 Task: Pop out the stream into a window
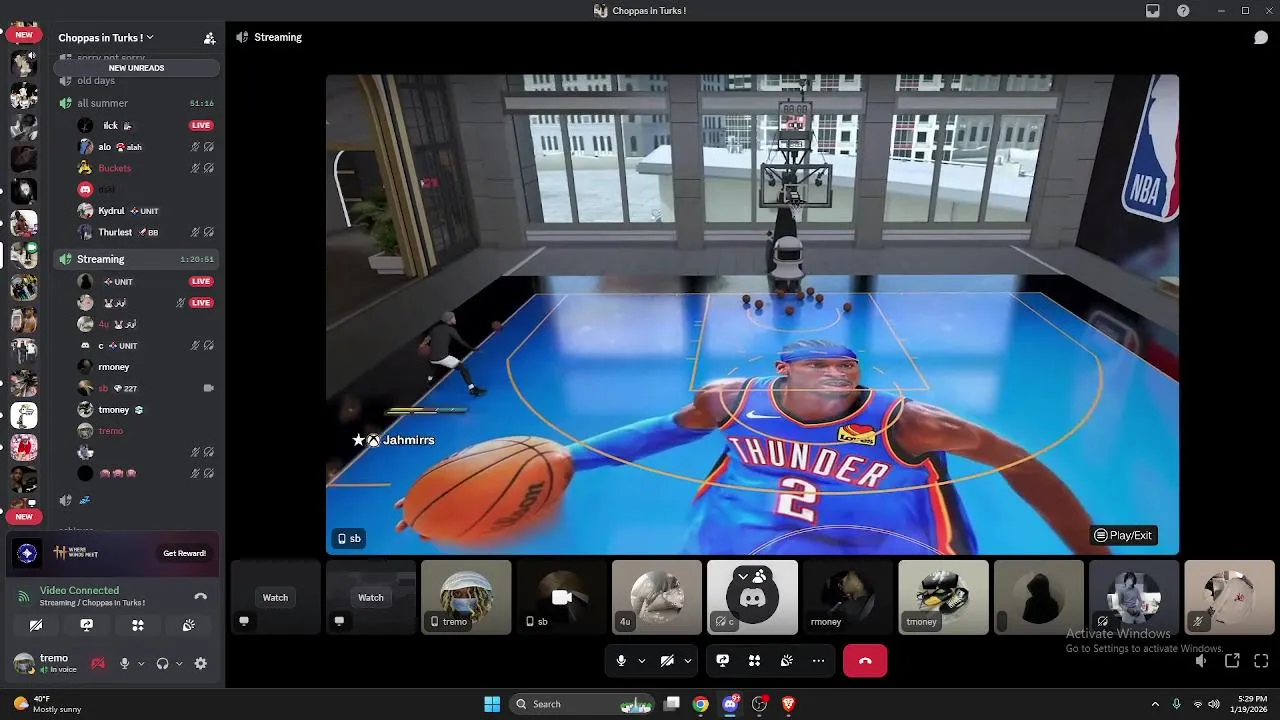click(x=1232, y=660)
